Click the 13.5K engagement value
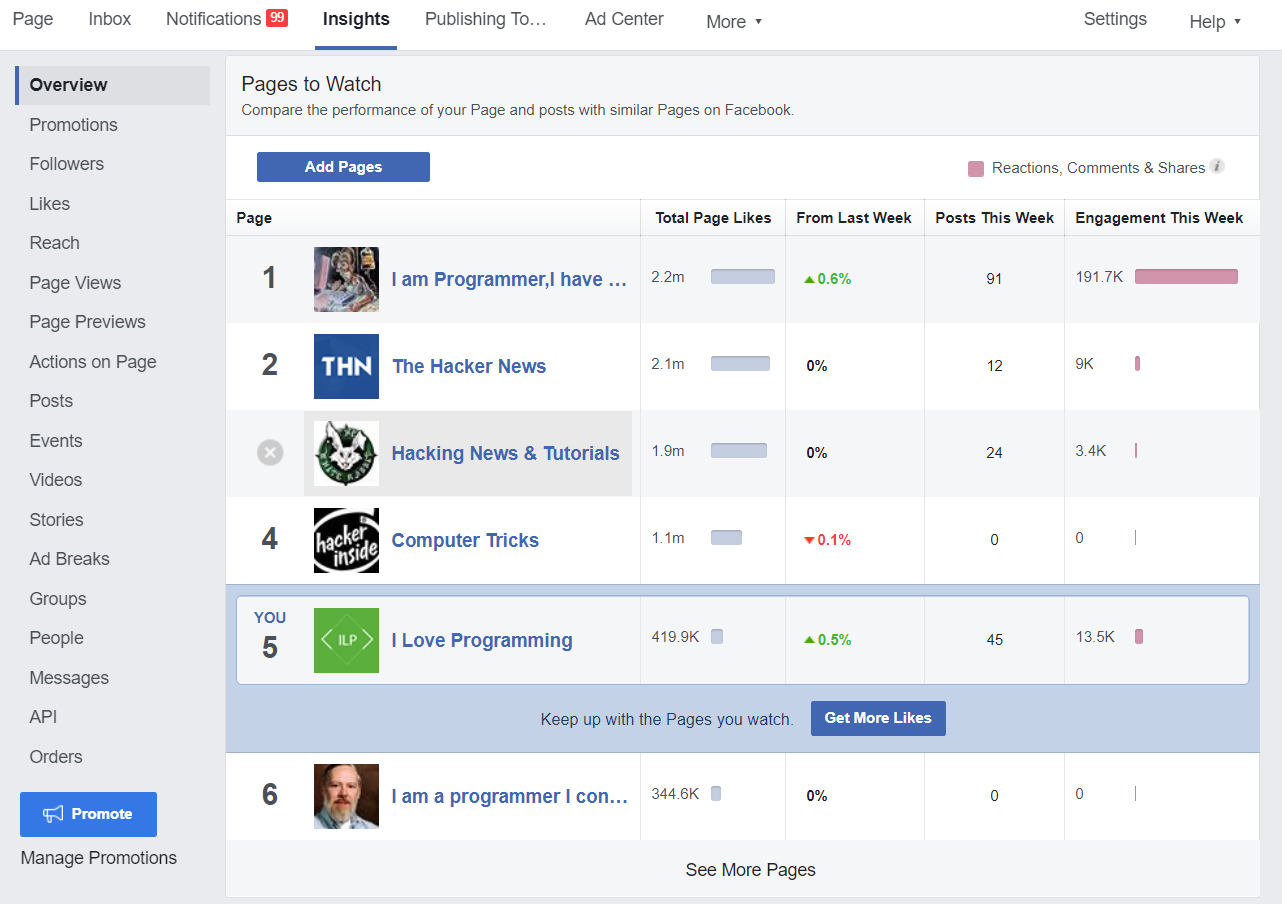This screenshot has width=1282, height=904. 1095,637
